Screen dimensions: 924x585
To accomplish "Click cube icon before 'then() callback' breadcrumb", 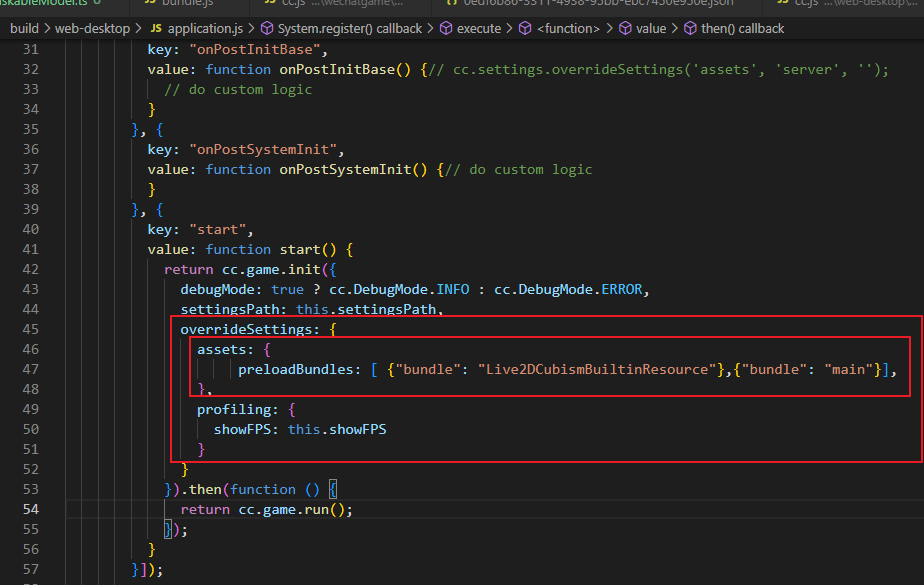I will pos(690,28).
